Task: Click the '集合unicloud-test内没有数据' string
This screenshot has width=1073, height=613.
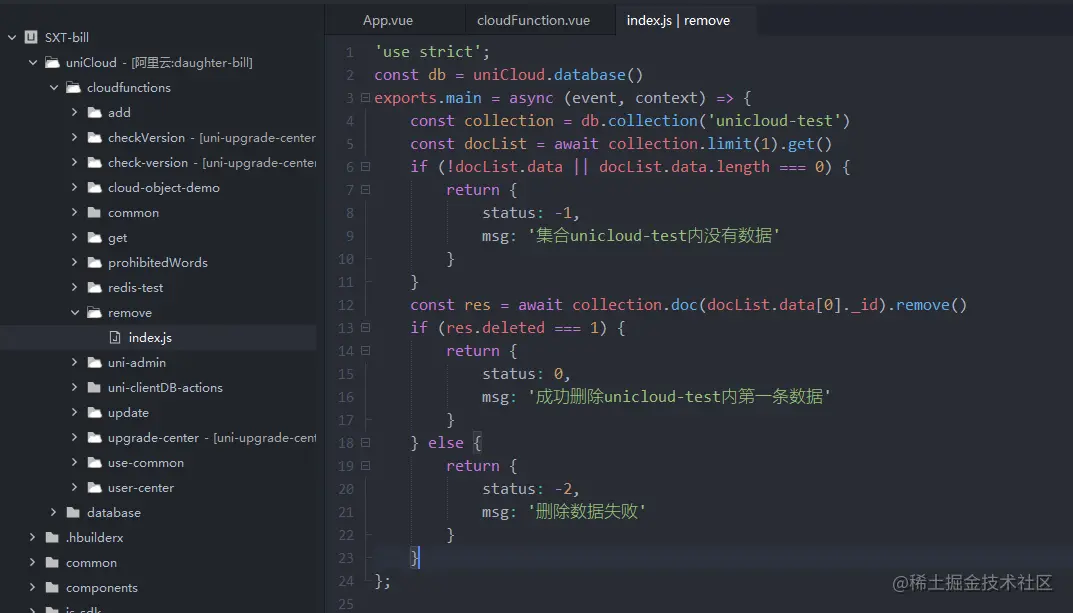Action: 654,235
